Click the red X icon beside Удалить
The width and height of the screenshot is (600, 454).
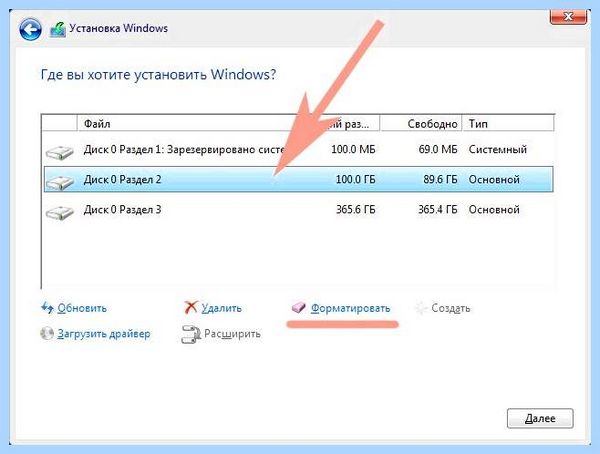coord(191,307)
